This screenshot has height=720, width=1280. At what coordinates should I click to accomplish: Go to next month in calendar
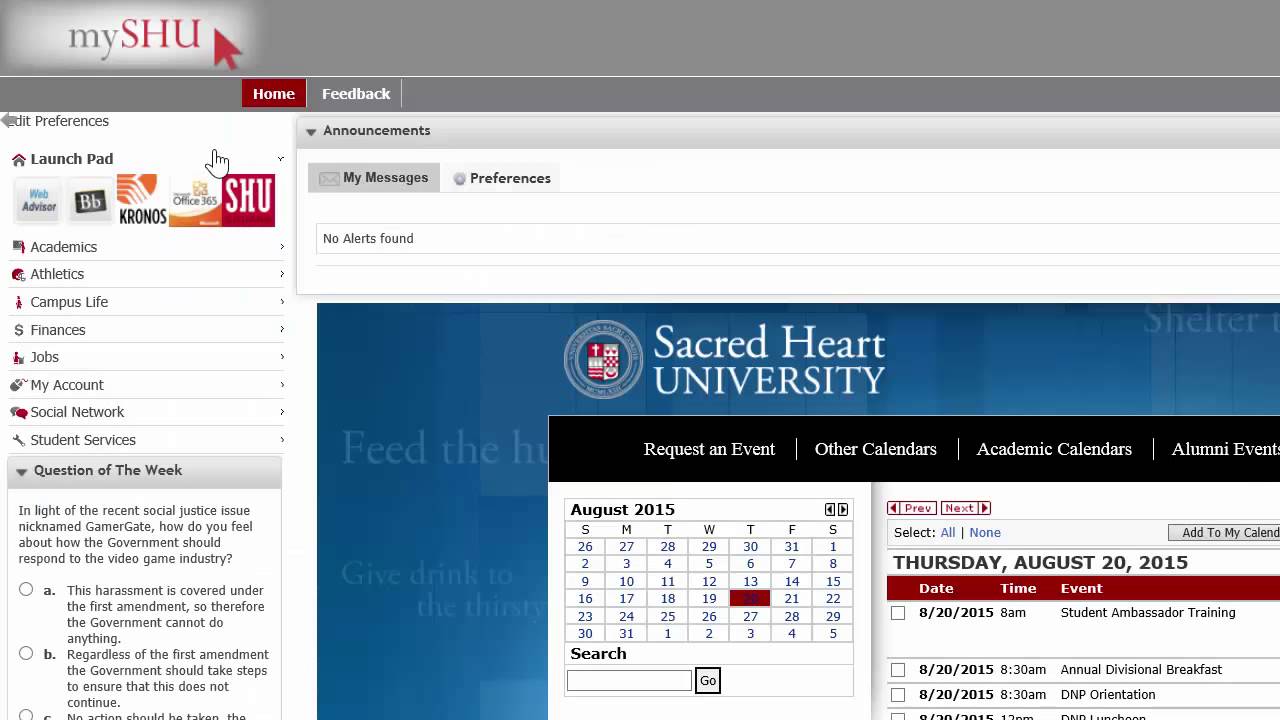click(x=843, y=510)
